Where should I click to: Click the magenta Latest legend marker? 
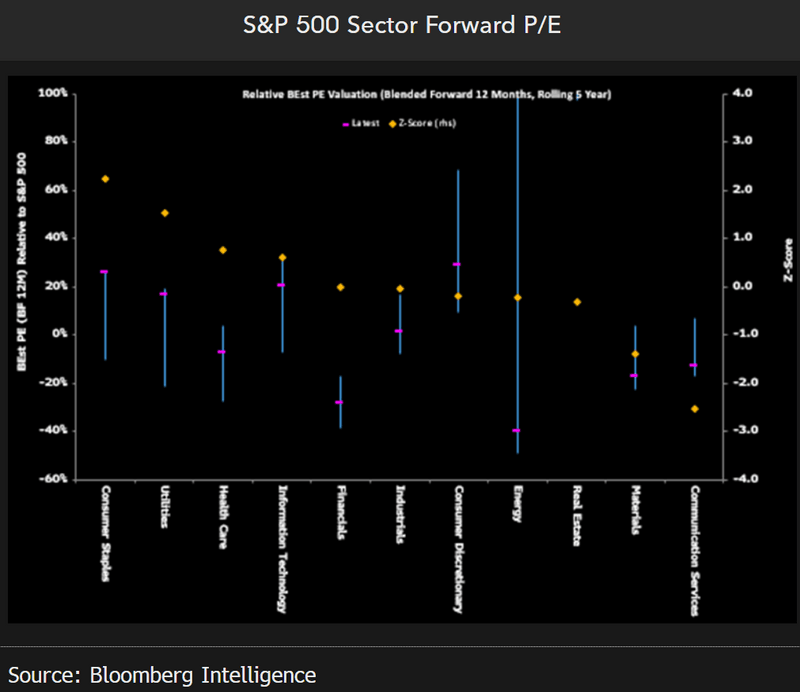(344, 124)
